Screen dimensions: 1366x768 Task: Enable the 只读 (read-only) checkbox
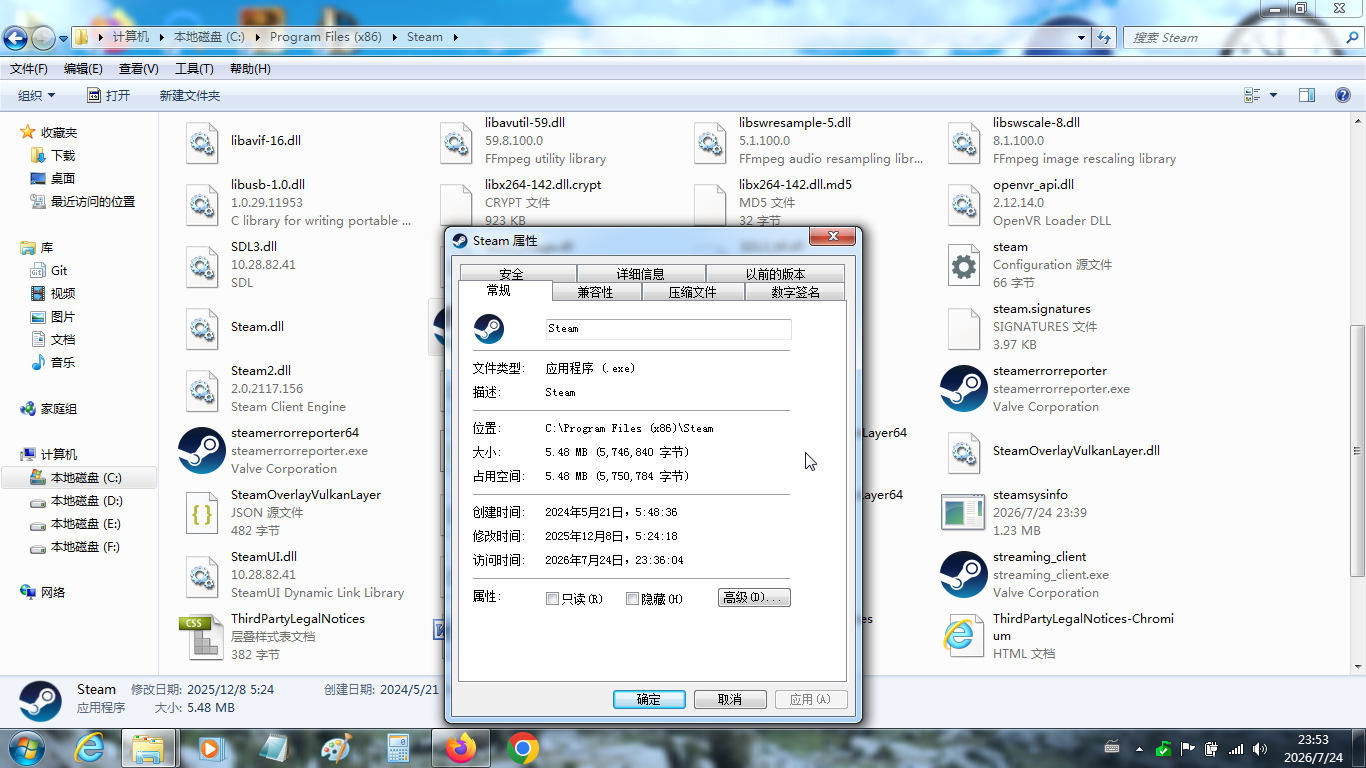tap(552, 599)
